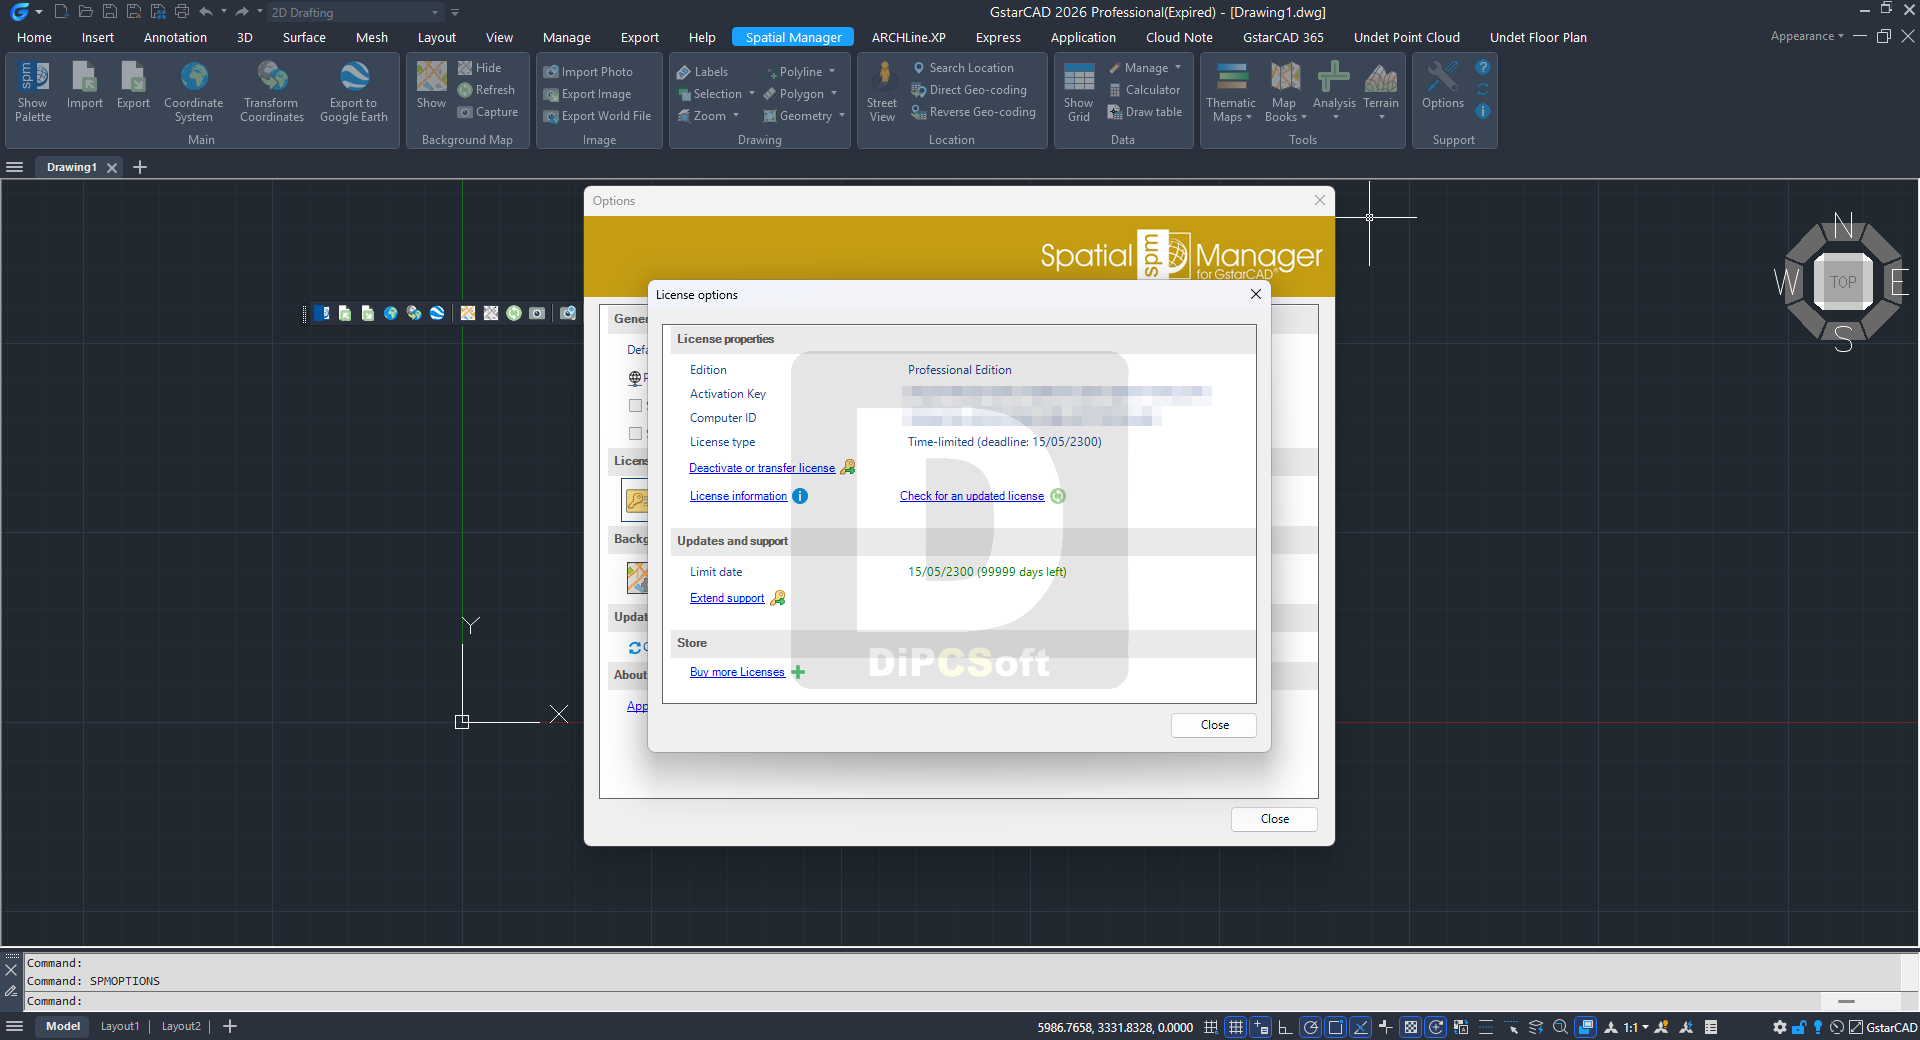Click Export to Google Earth
Screen dimensions: 1920x1040
click(x=354, y=92)
